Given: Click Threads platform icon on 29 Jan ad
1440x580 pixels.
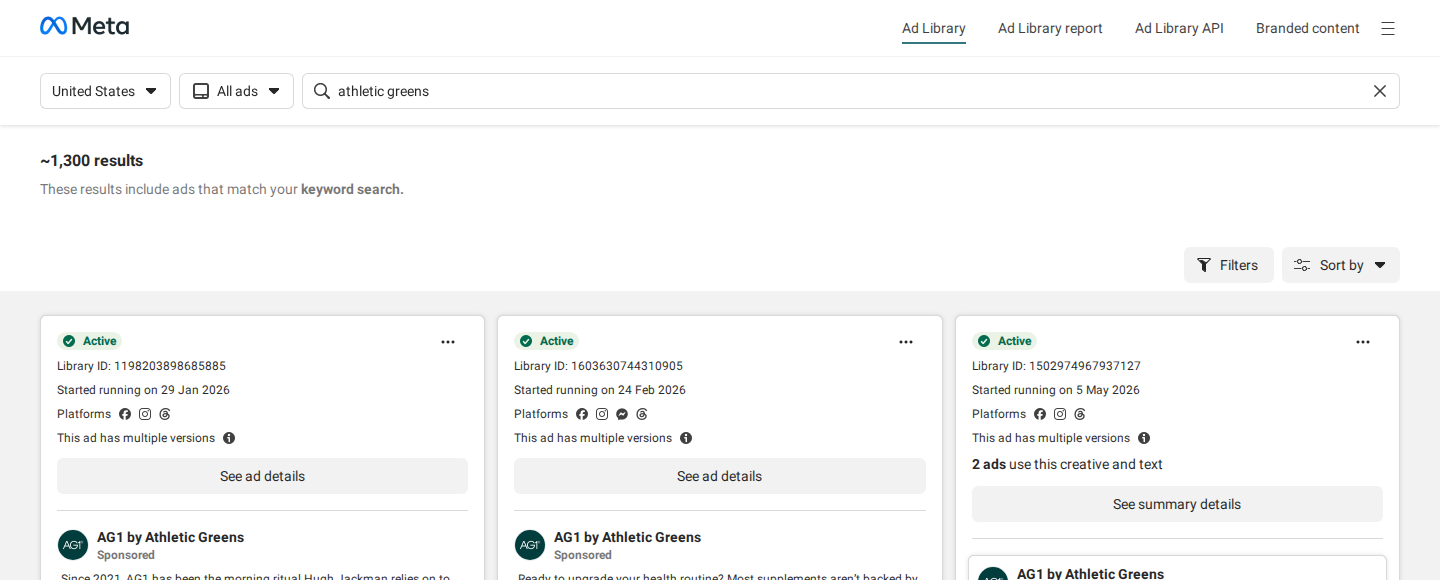Looking at the screenshot, I should point(165,414).
